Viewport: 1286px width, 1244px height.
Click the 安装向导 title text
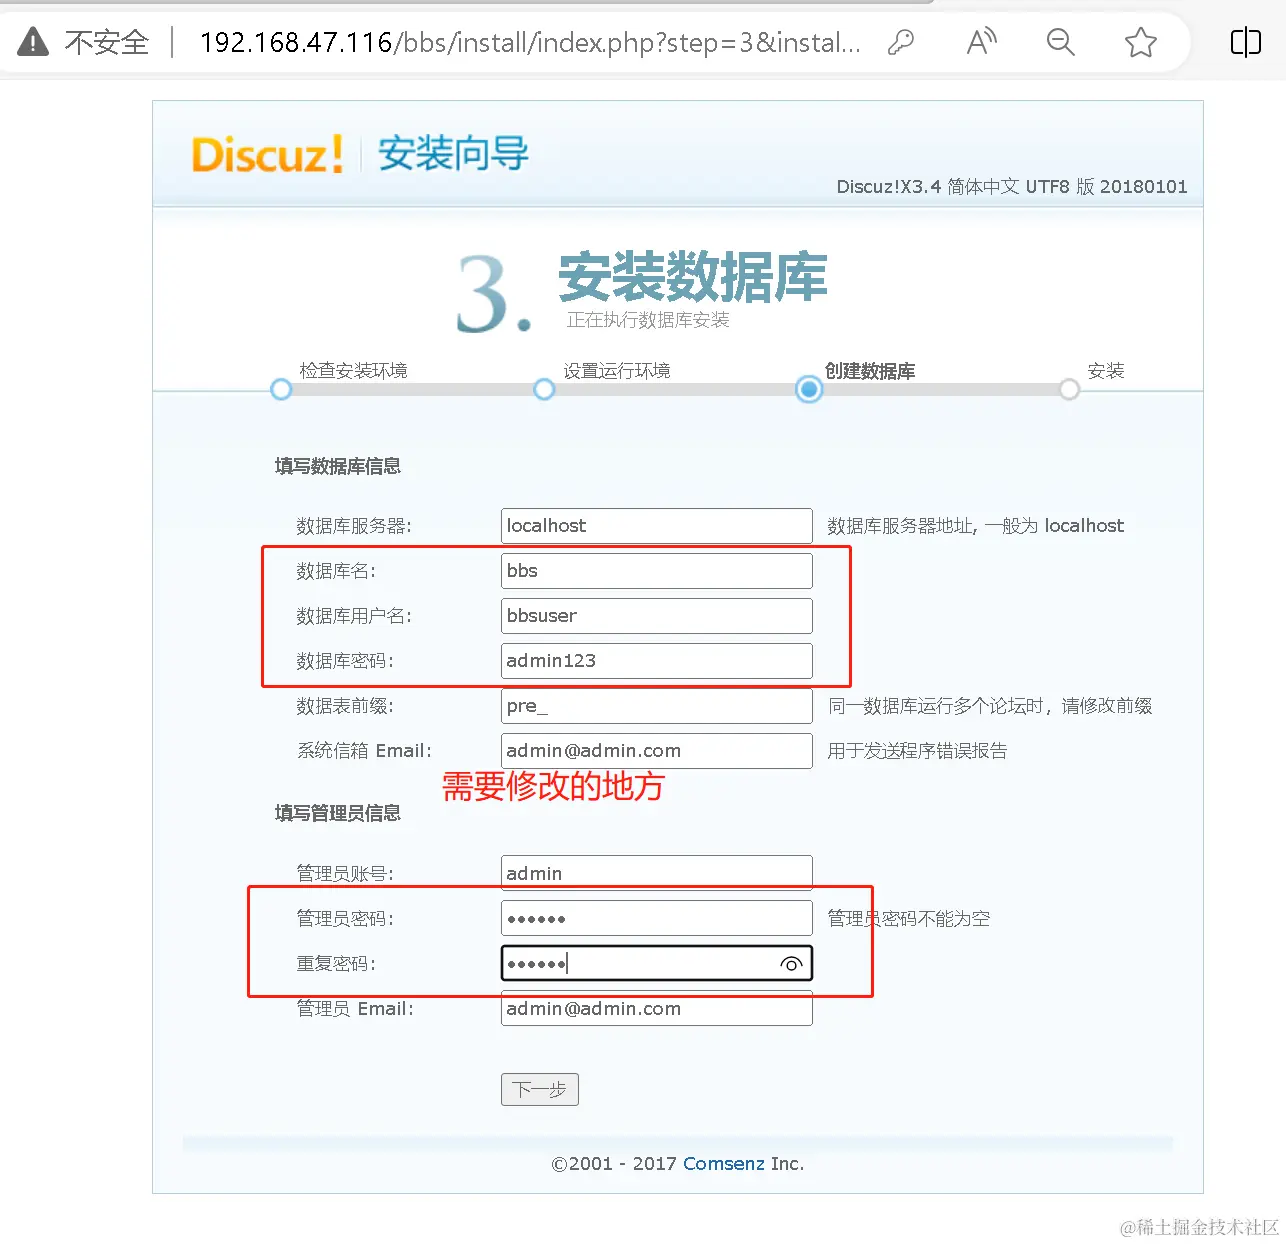453,154
